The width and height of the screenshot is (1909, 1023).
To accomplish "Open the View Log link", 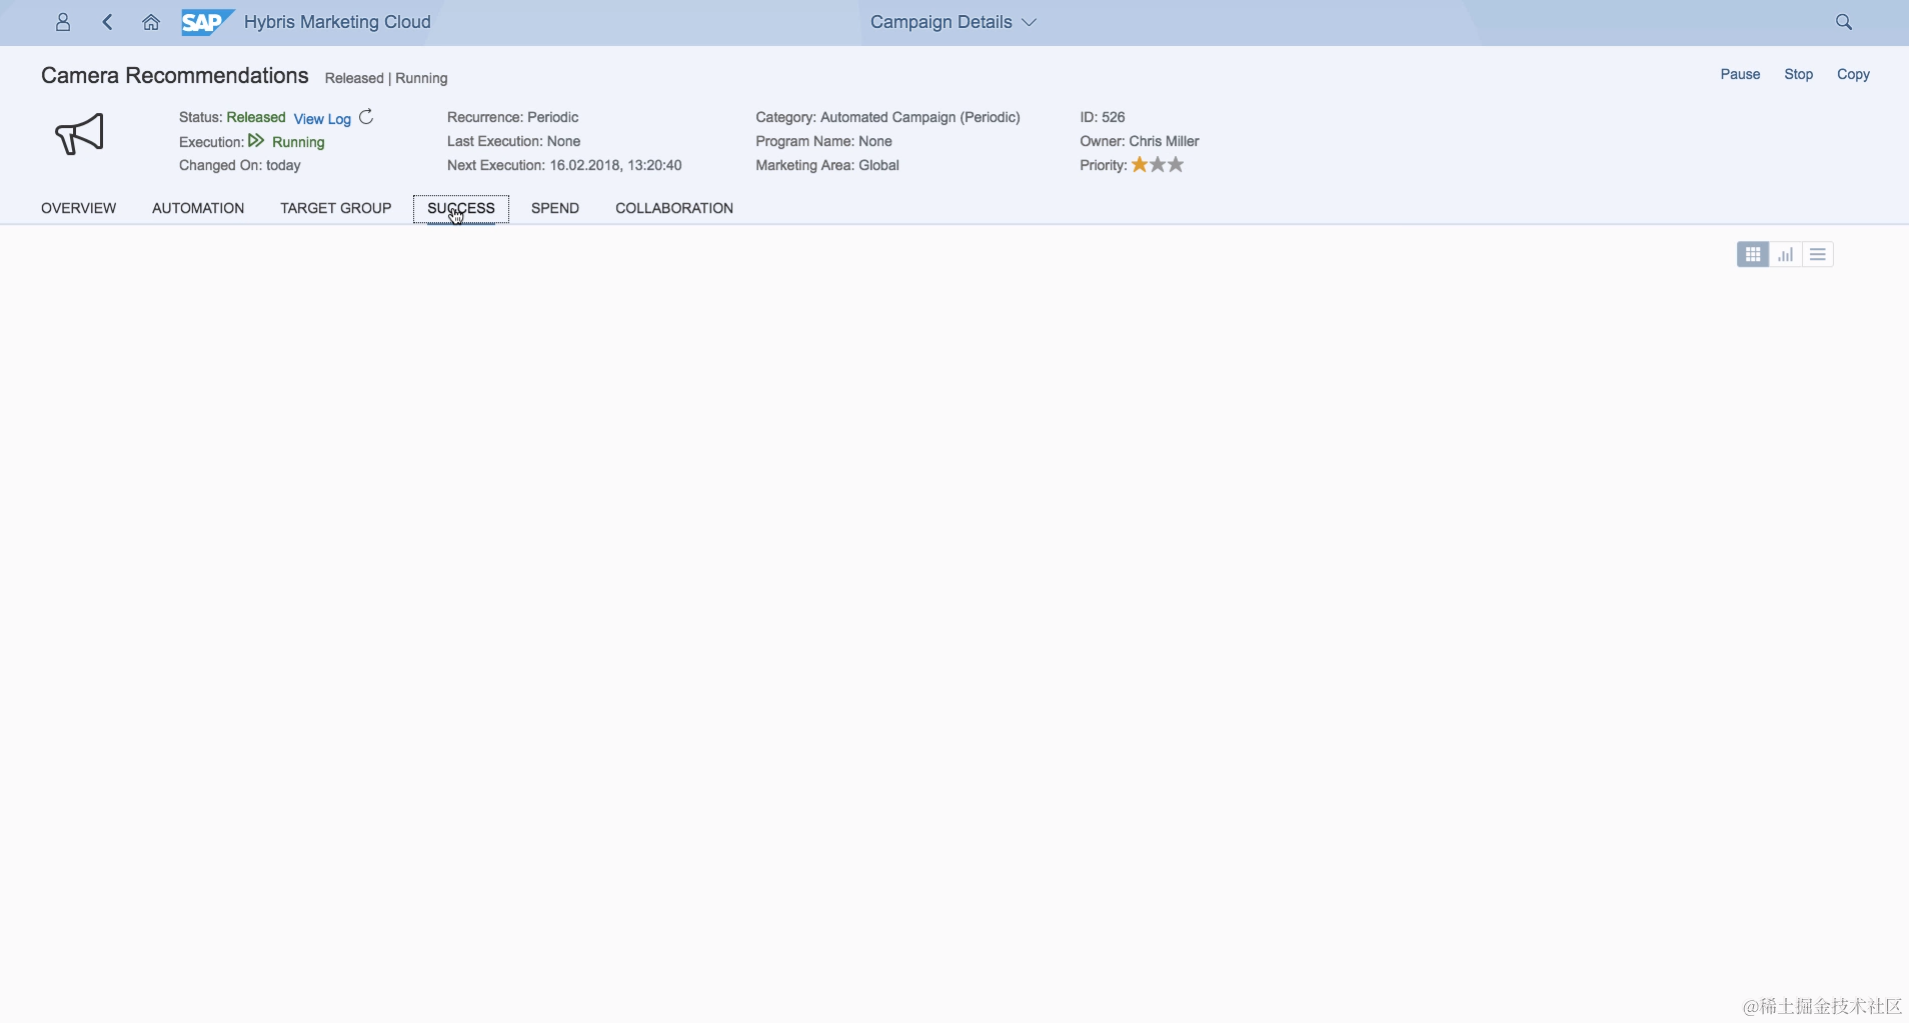I will [322, 118].
